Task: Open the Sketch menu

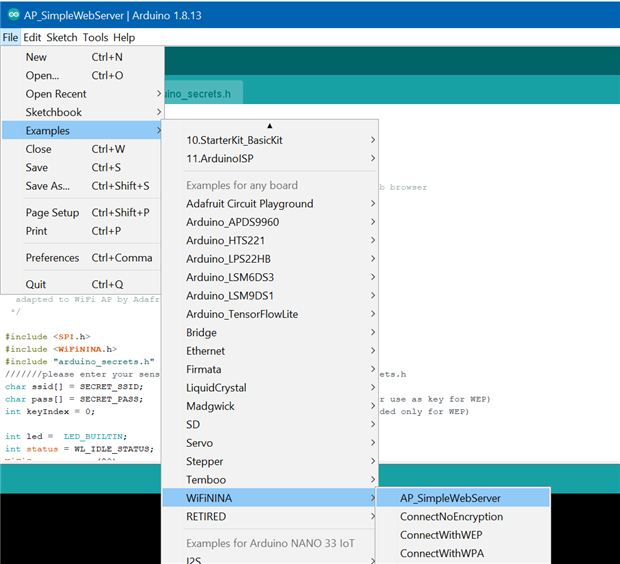Action: point(61,37)
